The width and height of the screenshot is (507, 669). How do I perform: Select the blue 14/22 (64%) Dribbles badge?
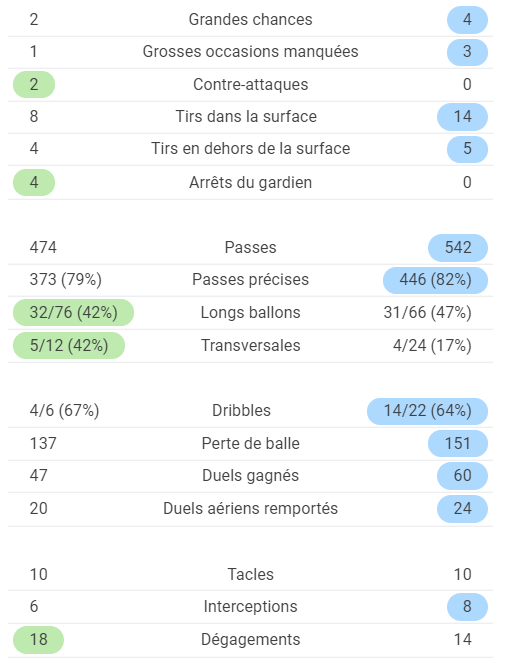(x=427, y=411)
